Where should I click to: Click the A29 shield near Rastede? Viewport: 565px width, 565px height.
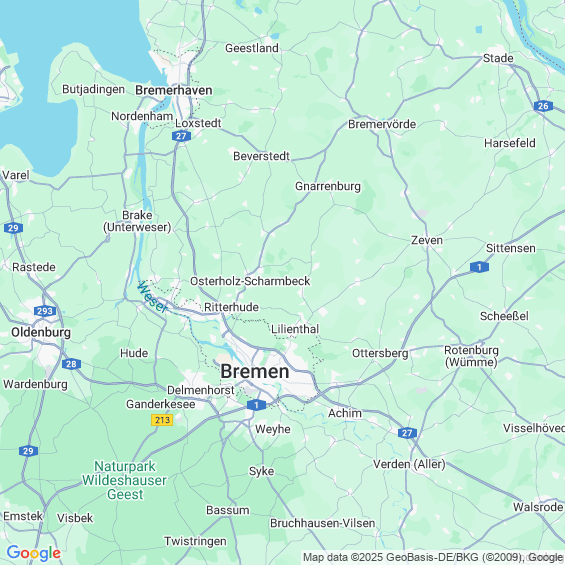pyautogui.click(x=13, y=228)
